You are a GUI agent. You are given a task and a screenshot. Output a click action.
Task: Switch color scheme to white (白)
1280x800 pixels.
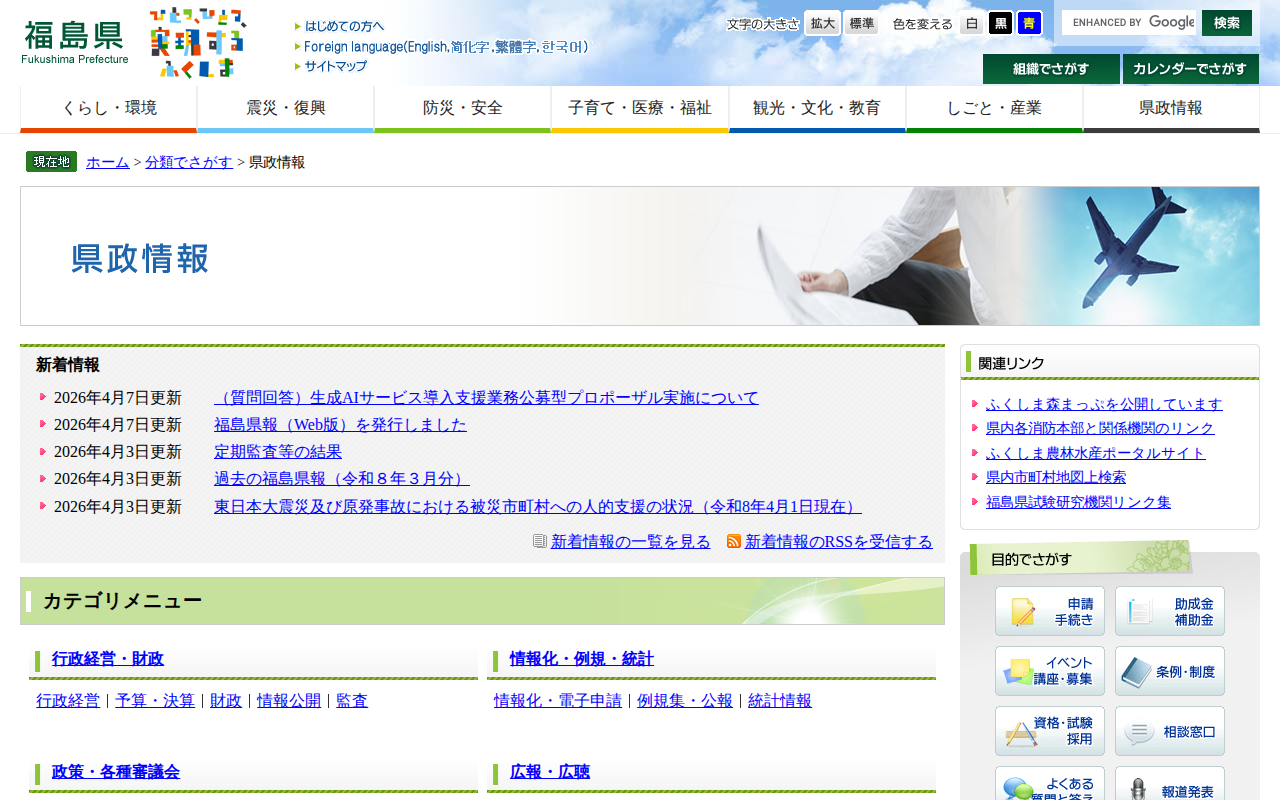pos(972,23)
